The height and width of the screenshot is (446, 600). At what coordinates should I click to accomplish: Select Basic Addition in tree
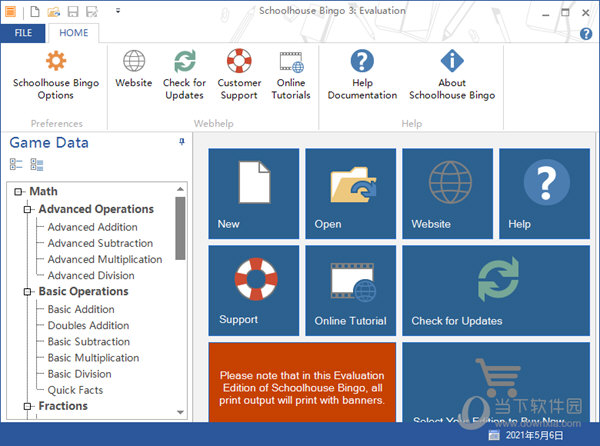click(x=81, y=309)
